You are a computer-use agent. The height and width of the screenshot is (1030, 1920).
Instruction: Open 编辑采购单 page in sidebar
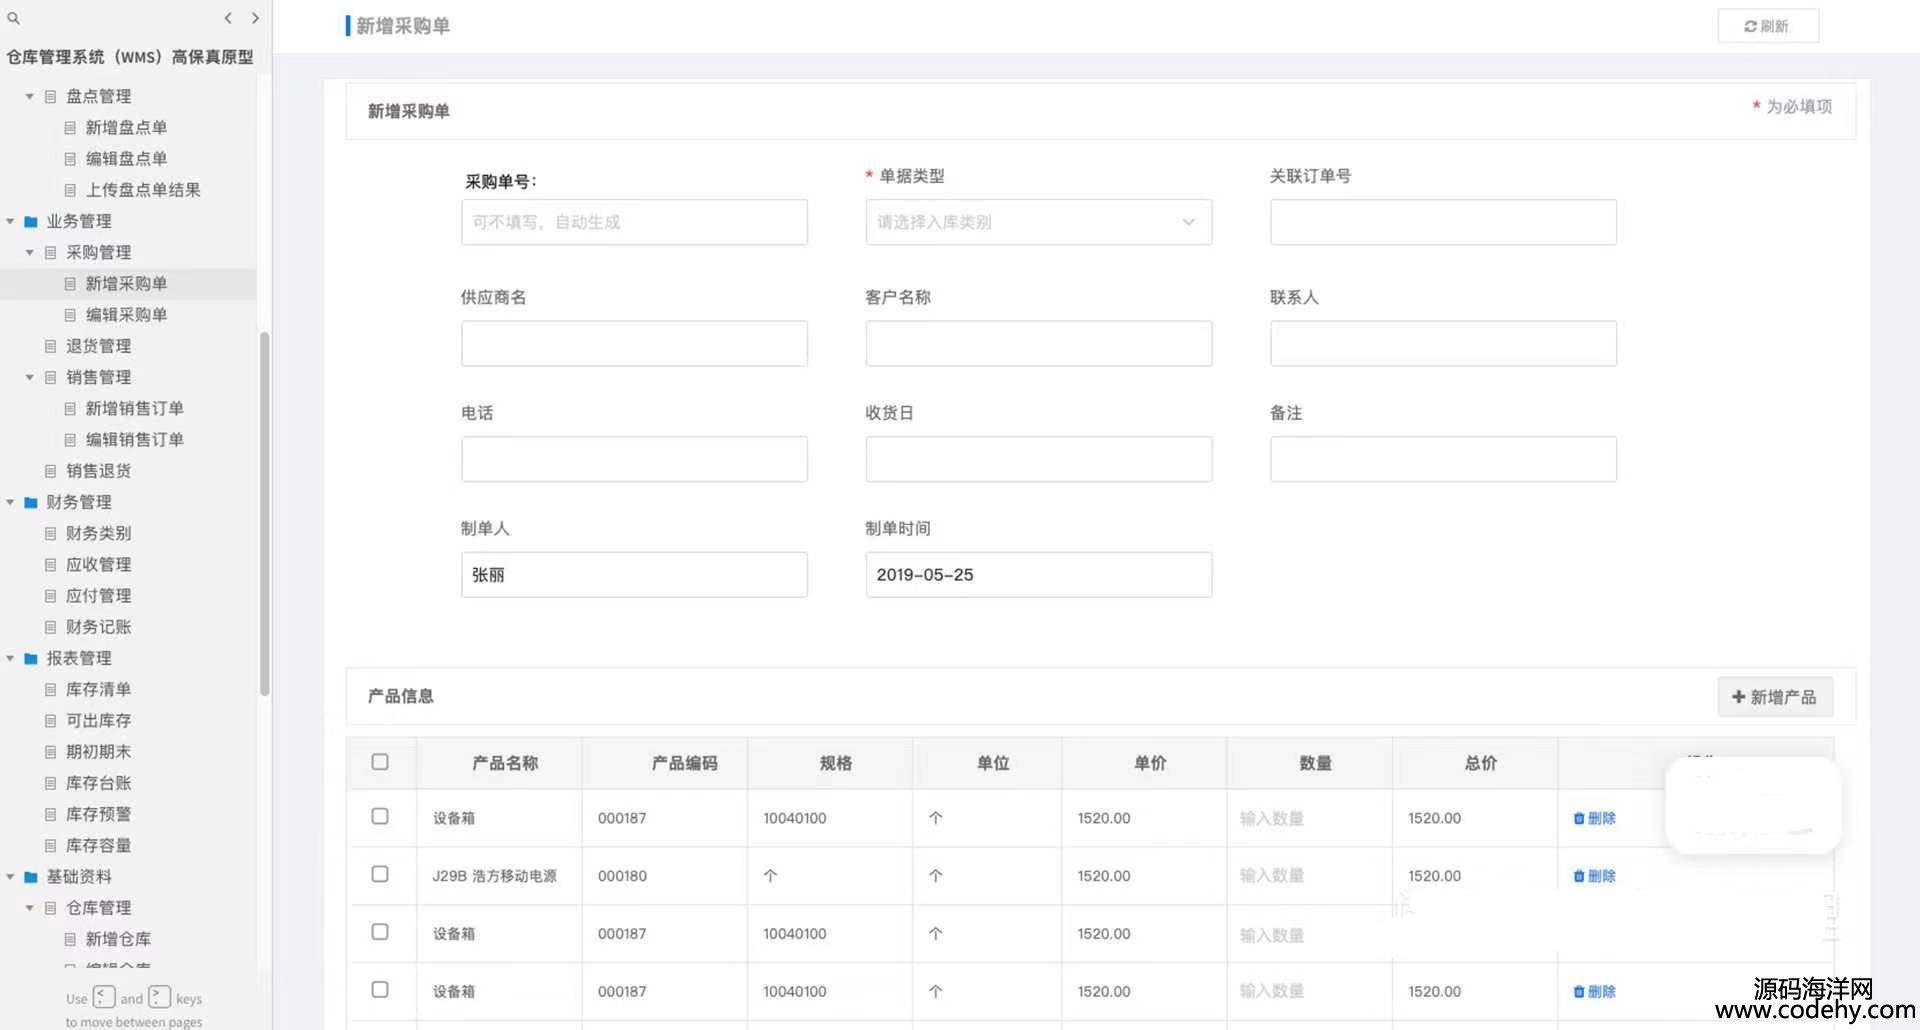point(126,315)
